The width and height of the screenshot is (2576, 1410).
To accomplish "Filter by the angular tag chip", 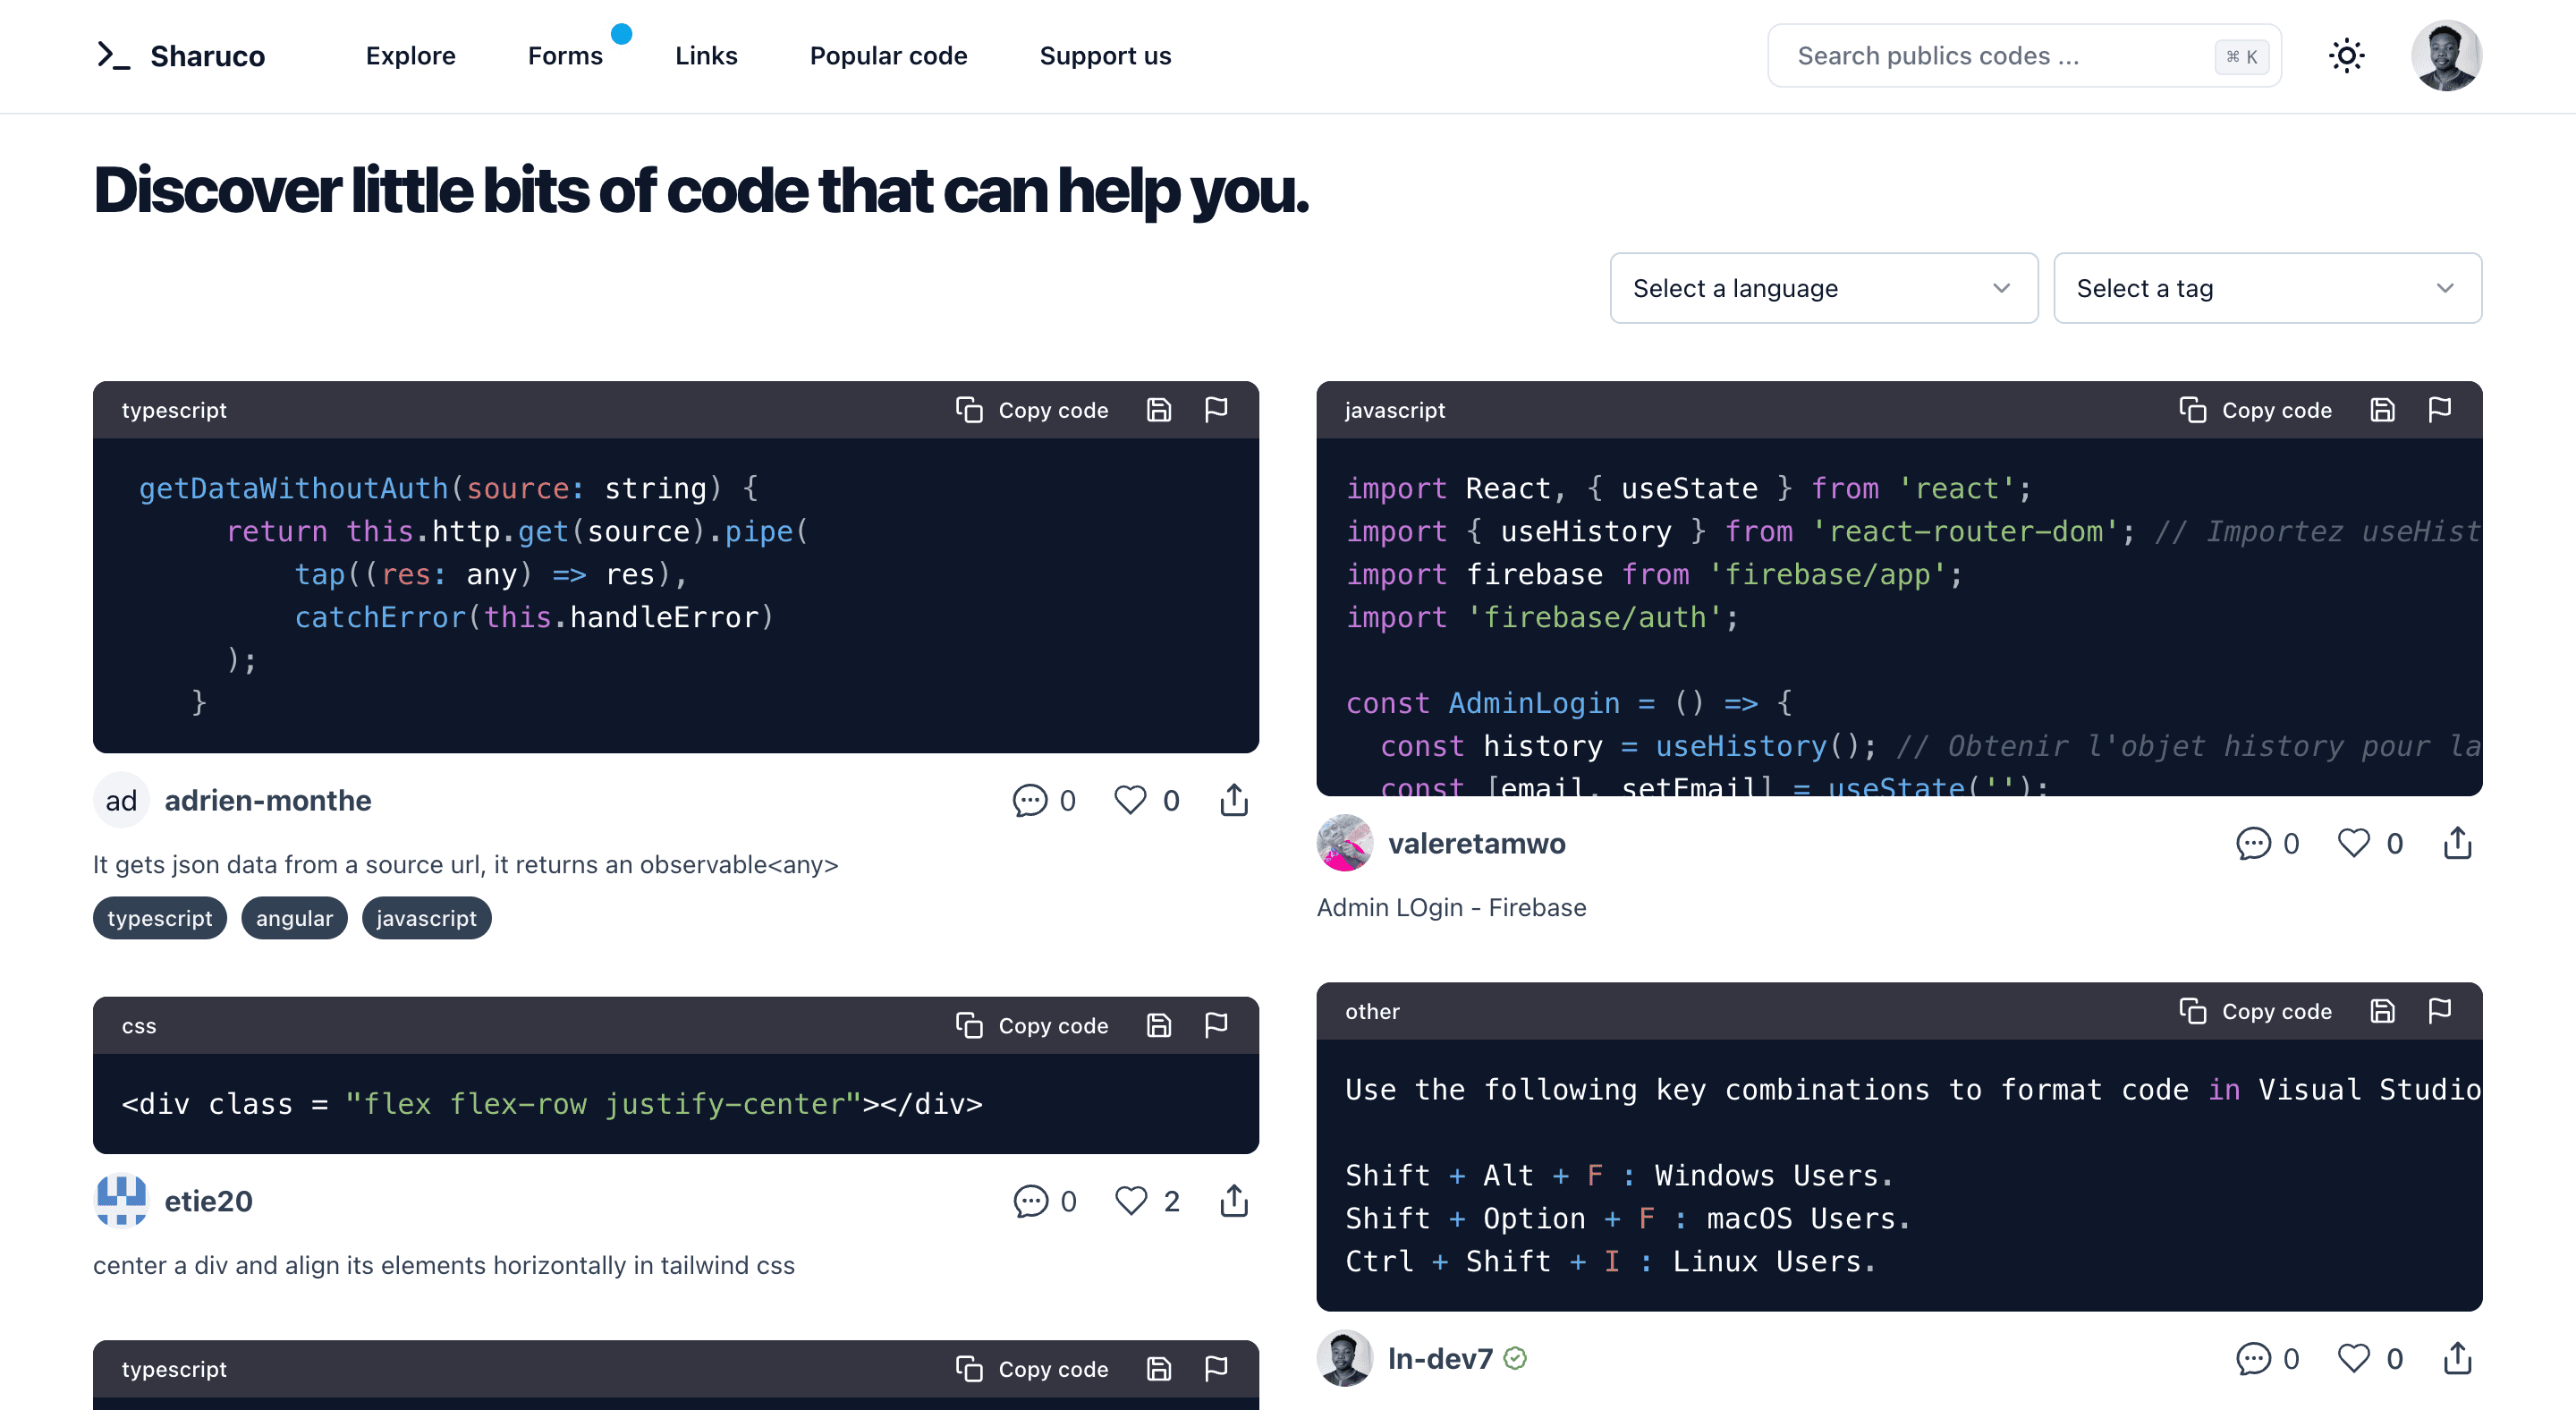I will pyautogui.click(x=294, y=918).
